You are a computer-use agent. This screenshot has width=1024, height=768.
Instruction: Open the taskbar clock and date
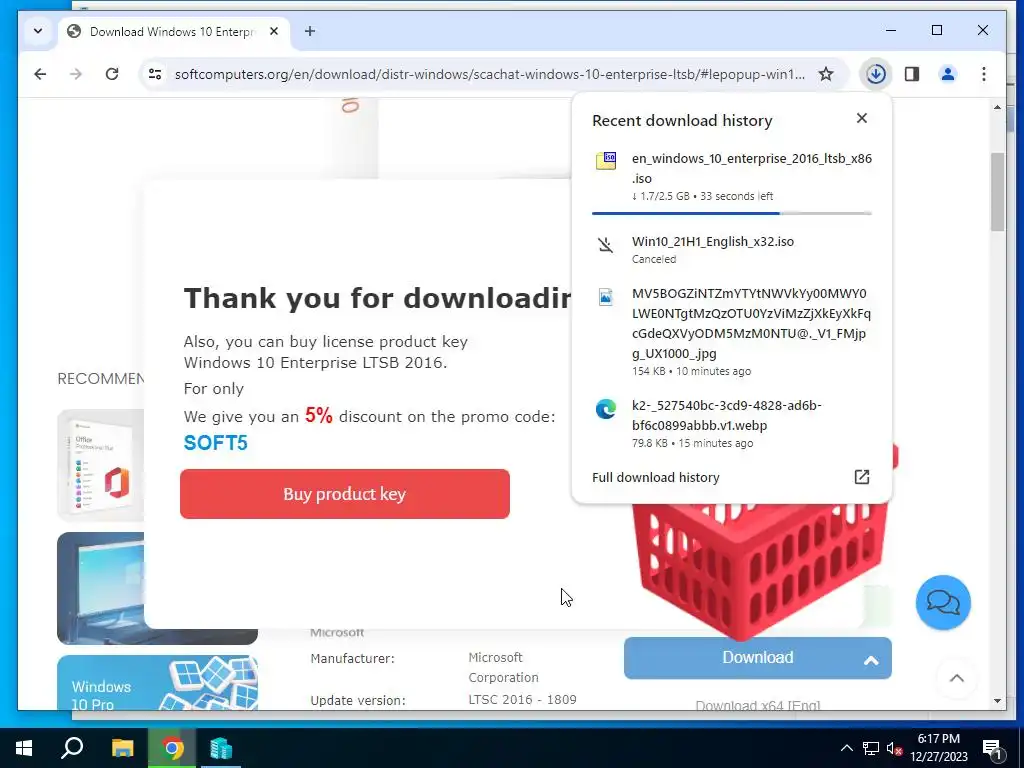tap(938, 748)
